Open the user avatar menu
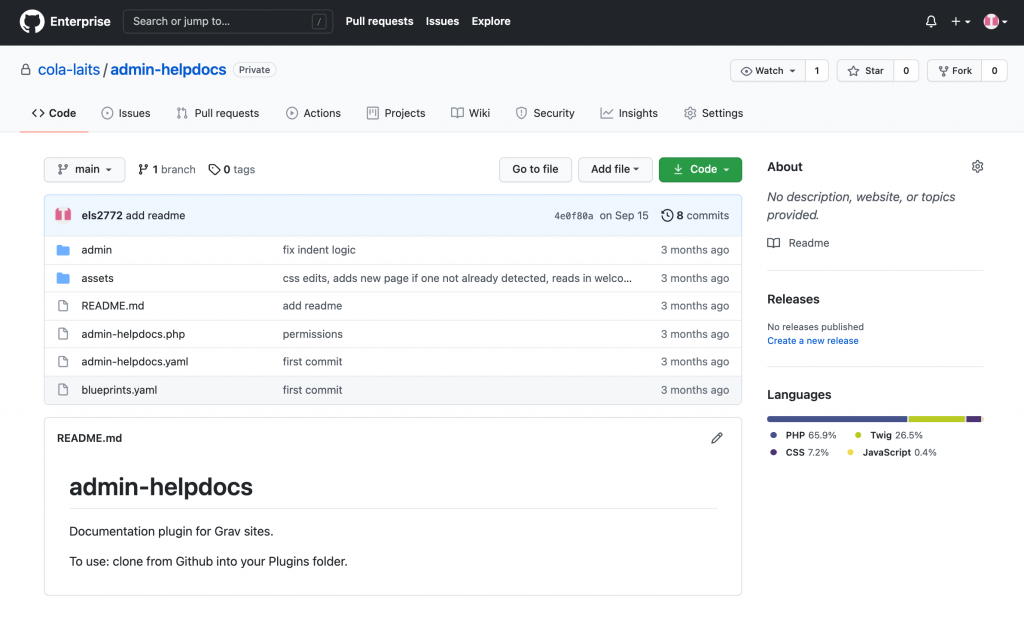The image size is (1024, 619). (x=995, y=22)
